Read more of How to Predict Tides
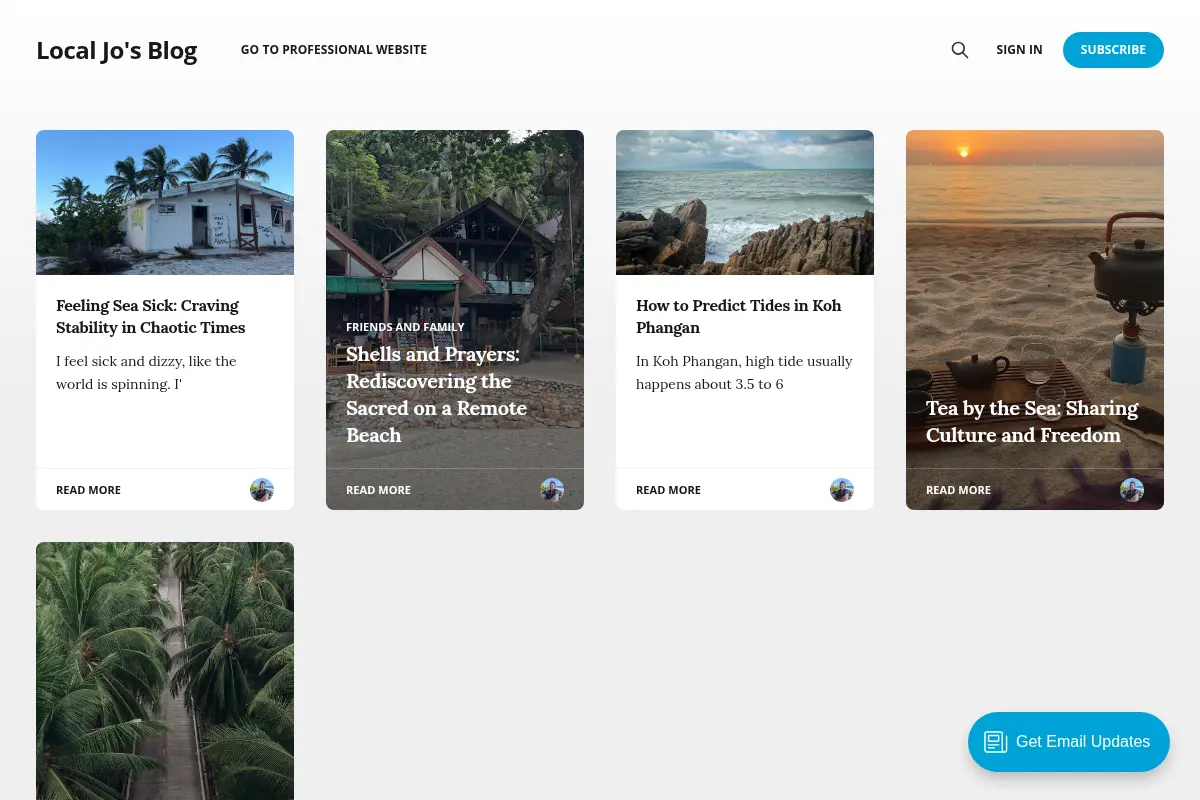 tap(668, 490)
